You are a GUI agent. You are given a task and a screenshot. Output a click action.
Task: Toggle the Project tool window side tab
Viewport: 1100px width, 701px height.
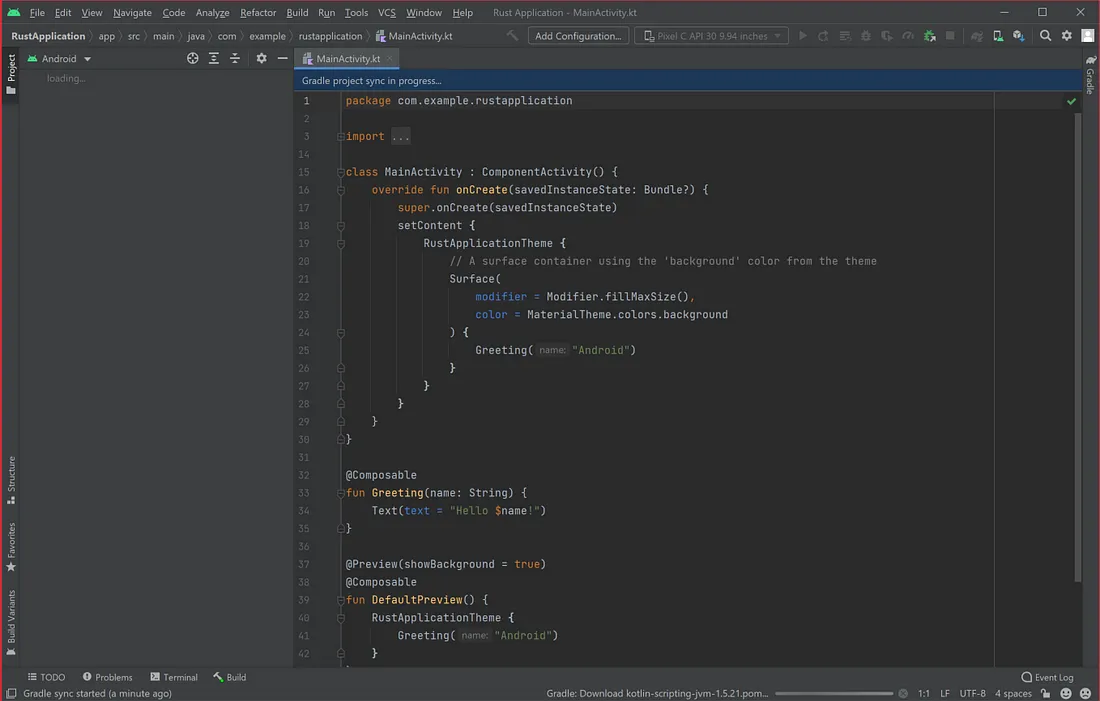pos(11,74)
